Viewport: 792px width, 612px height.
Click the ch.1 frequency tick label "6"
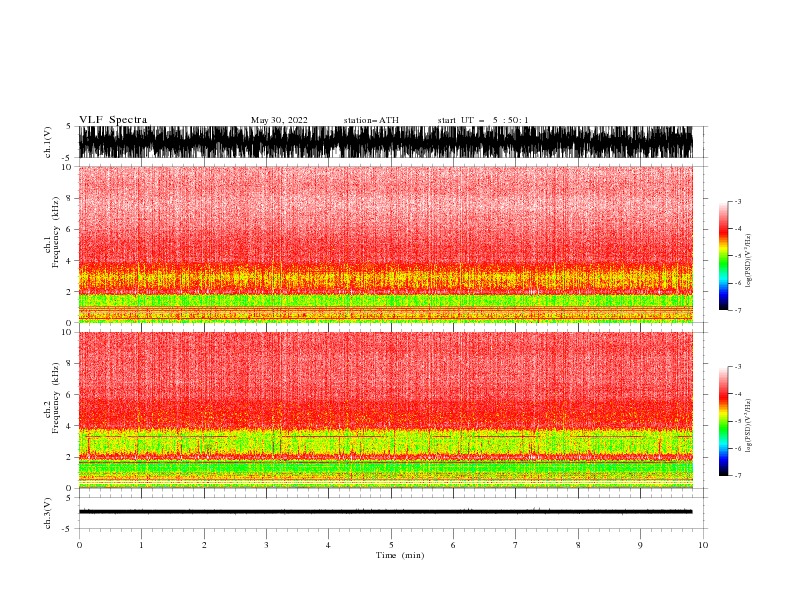click(69, 229)
